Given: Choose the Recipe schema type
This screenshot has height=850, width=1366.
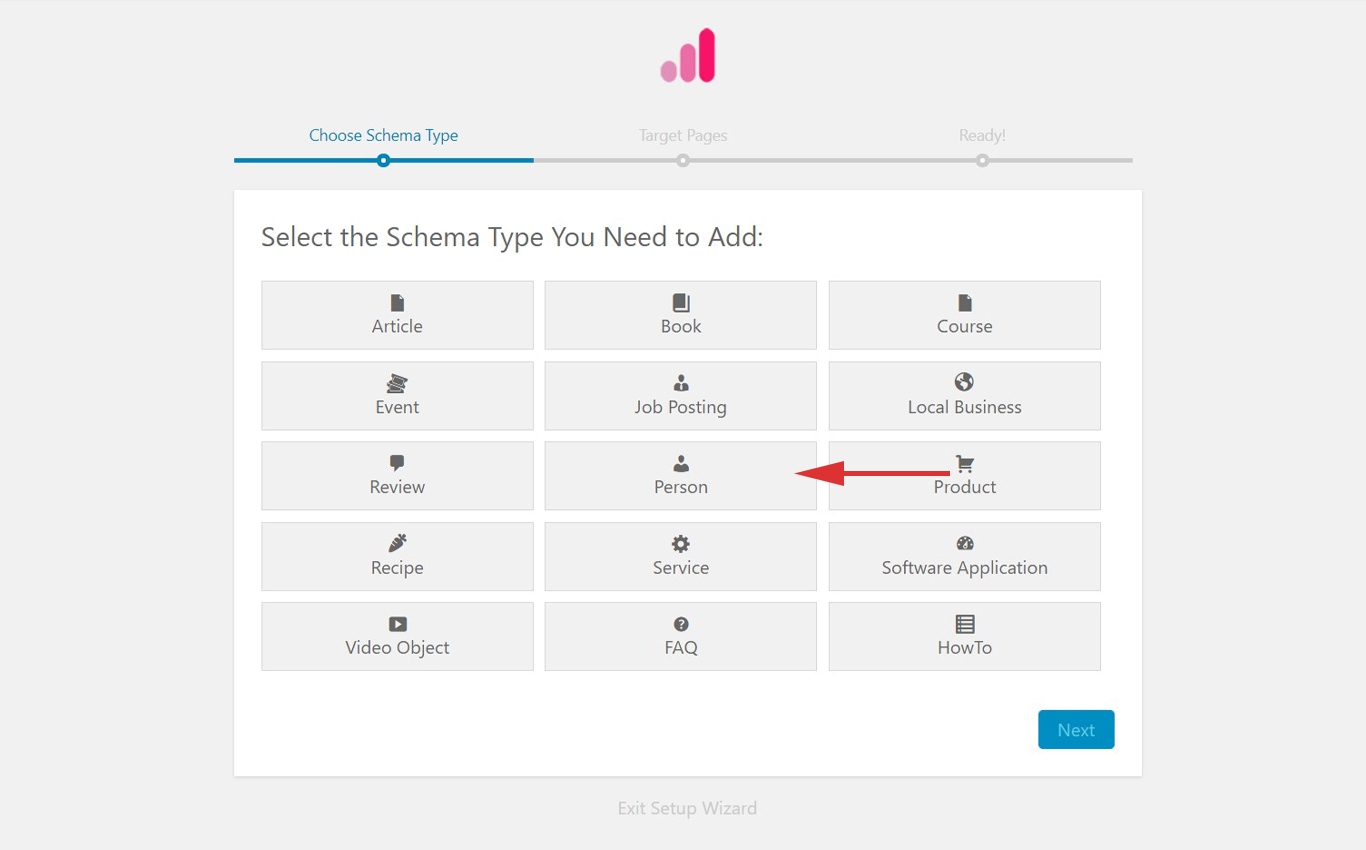Looking at the screenshot, I should click(x=397, y=556).
